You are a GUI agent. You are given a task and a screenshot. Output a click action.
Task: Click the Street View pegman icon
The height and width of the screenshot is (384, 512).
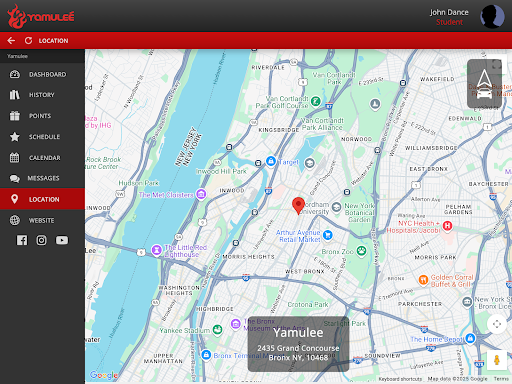click(497, 360)
